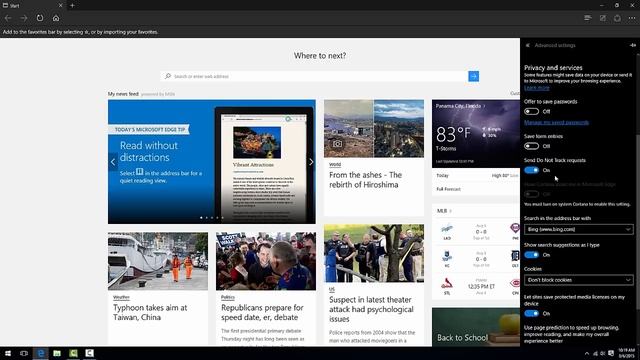Image resolution: width=640 pixels, height=360 pixels.
Task: Click the Hiroshima photo thumbnail
Action: (374, 129)
